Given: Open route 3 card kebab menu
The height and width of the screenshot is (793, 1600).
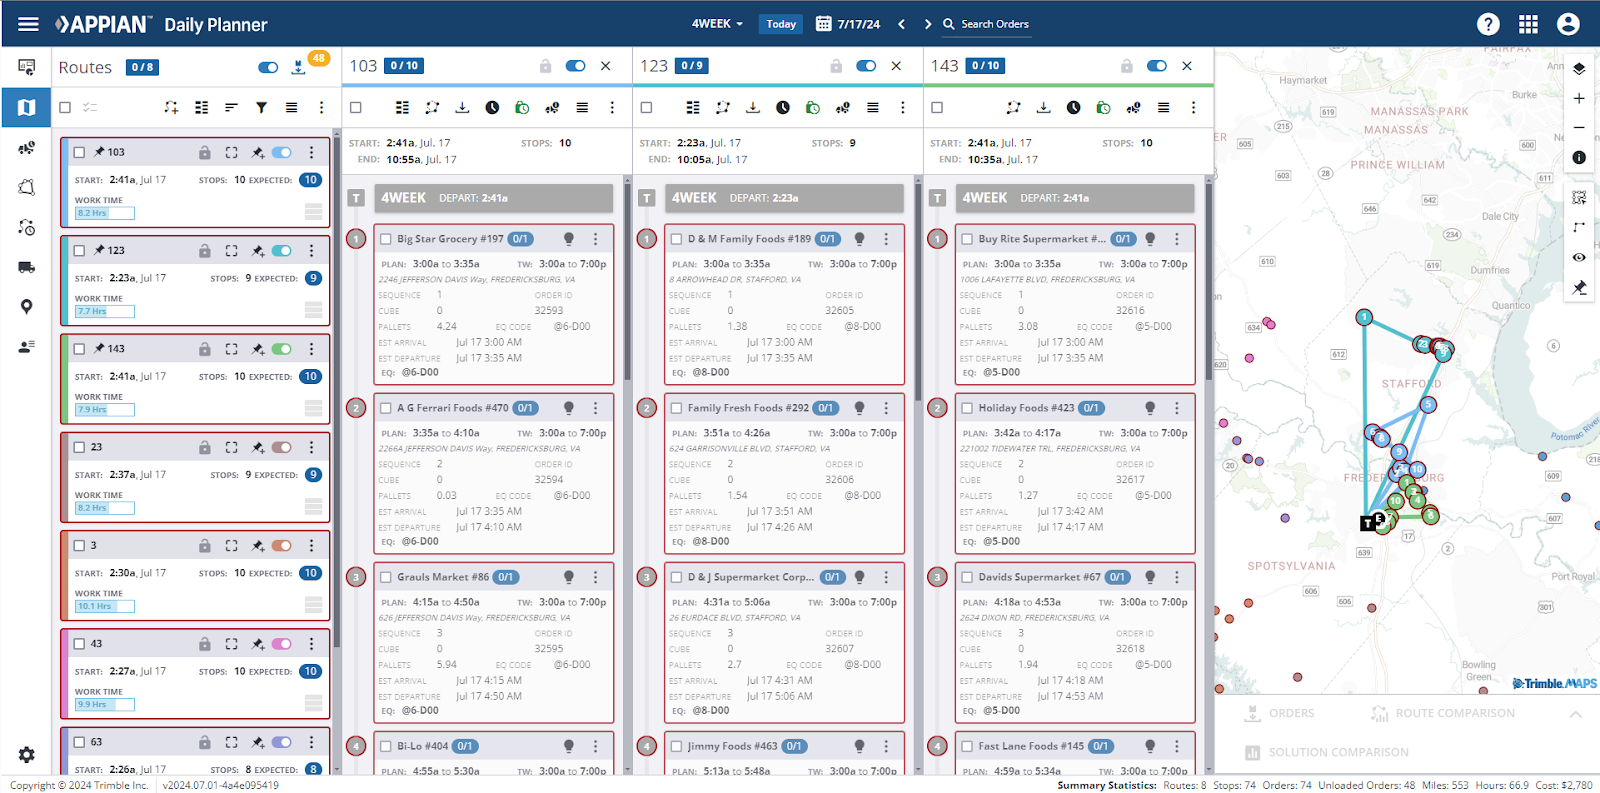Looking at the screenshot, I should [x=311, y=545].
